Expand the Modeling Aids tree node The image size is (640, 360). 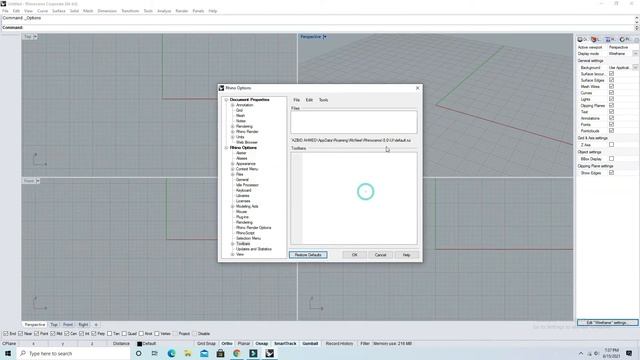233,206
